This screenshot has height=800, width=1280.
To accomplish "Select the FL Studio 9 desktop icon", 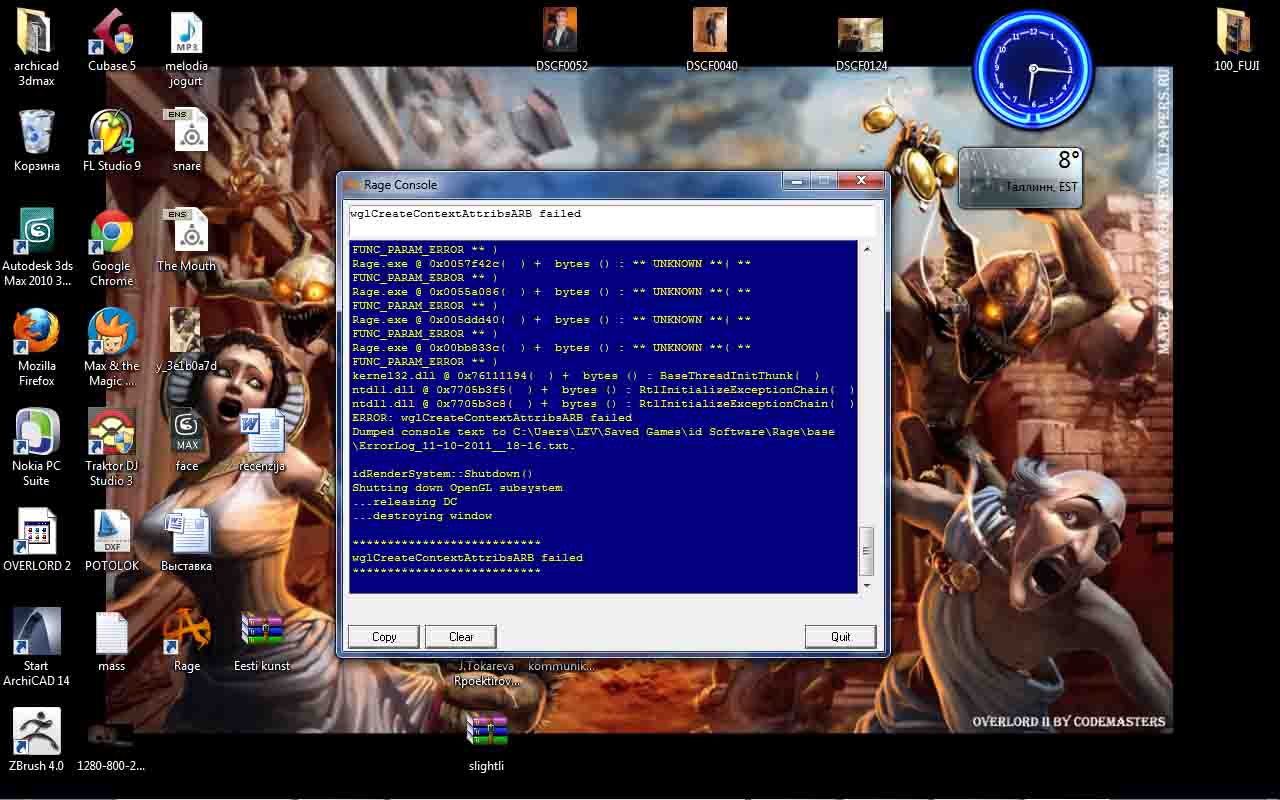I will click(x=112, y=133).
